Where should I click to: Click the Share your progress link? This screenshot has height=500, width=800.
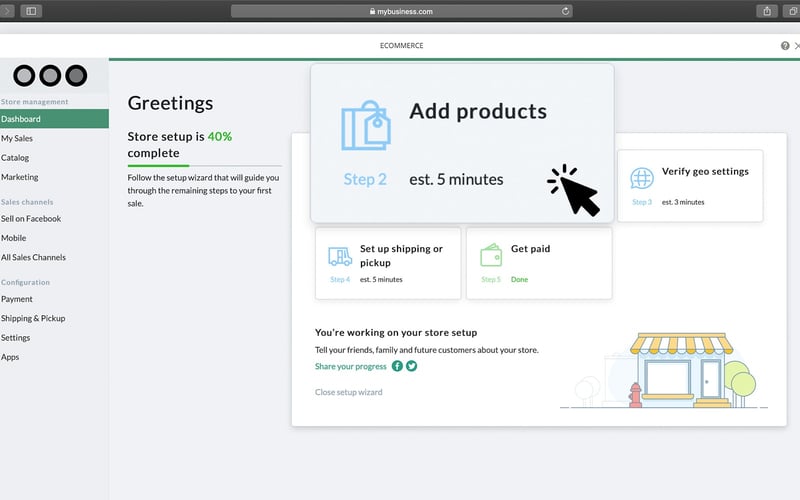351,366
